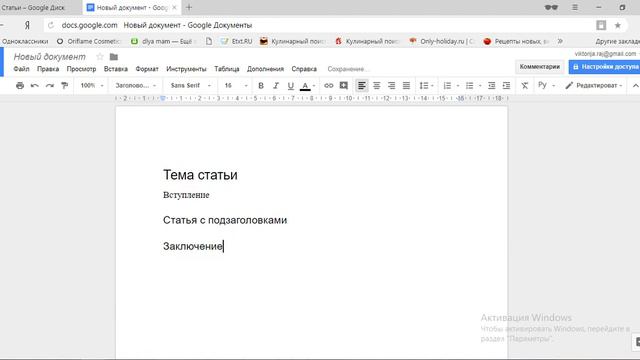Show more bookmarks with chevron
Image resolution: width=640 pixels, height=360 pixels.
pyautogui.click(x=560, y=41)
